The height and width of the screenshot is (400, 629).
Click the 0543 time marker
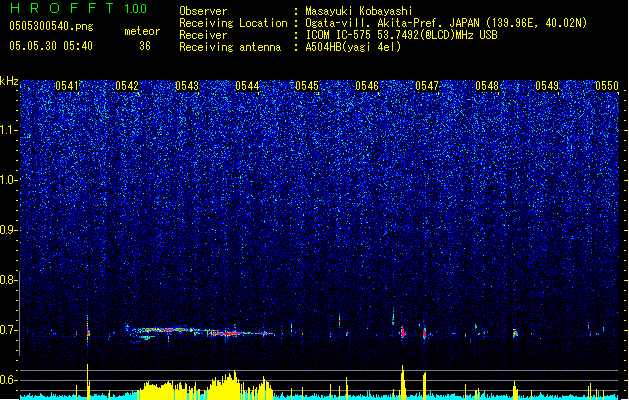(187, 86)
